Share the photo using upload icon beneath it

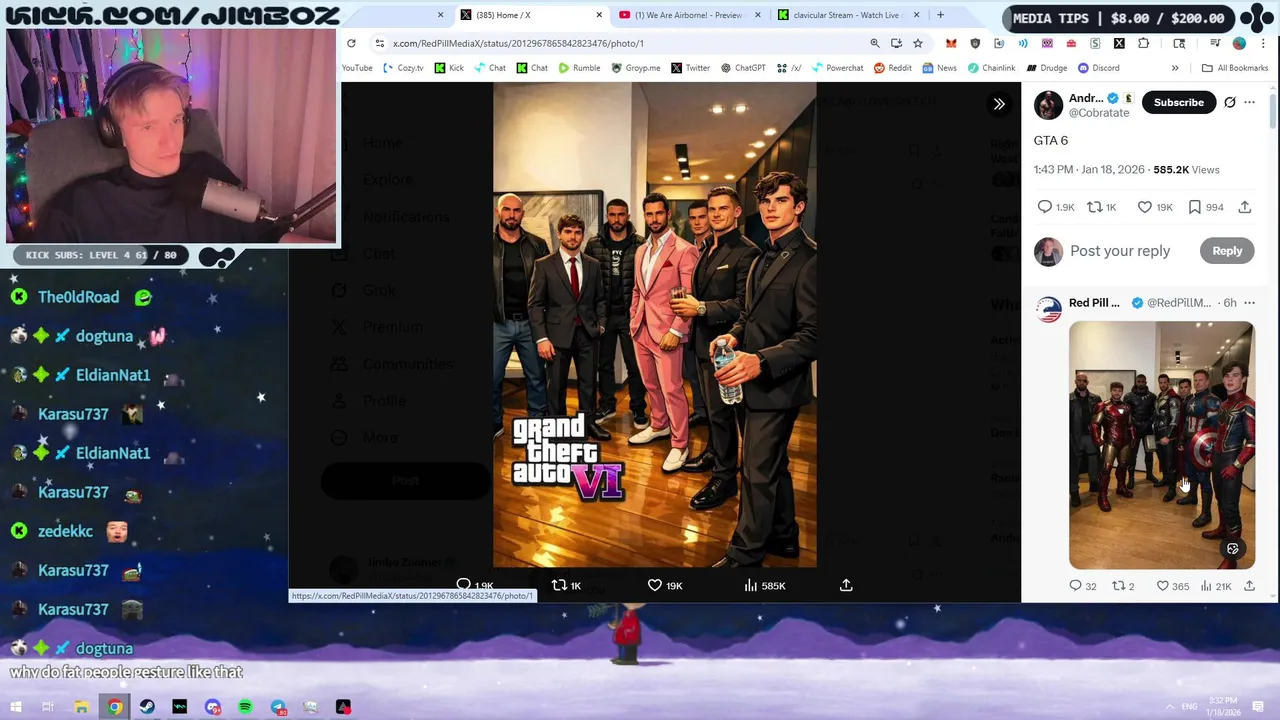click(x=846, y=585)
